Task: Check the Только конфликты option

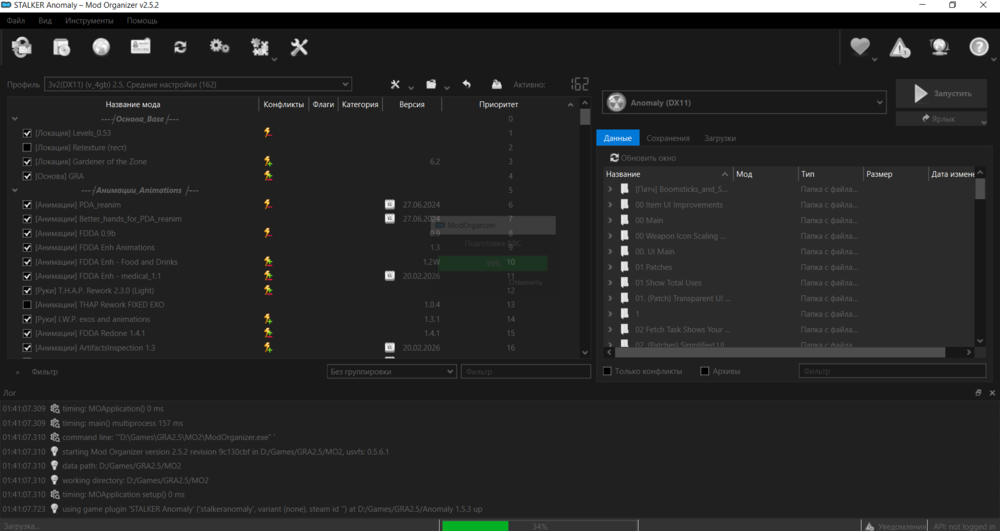Action: click(x=607, y=371)
